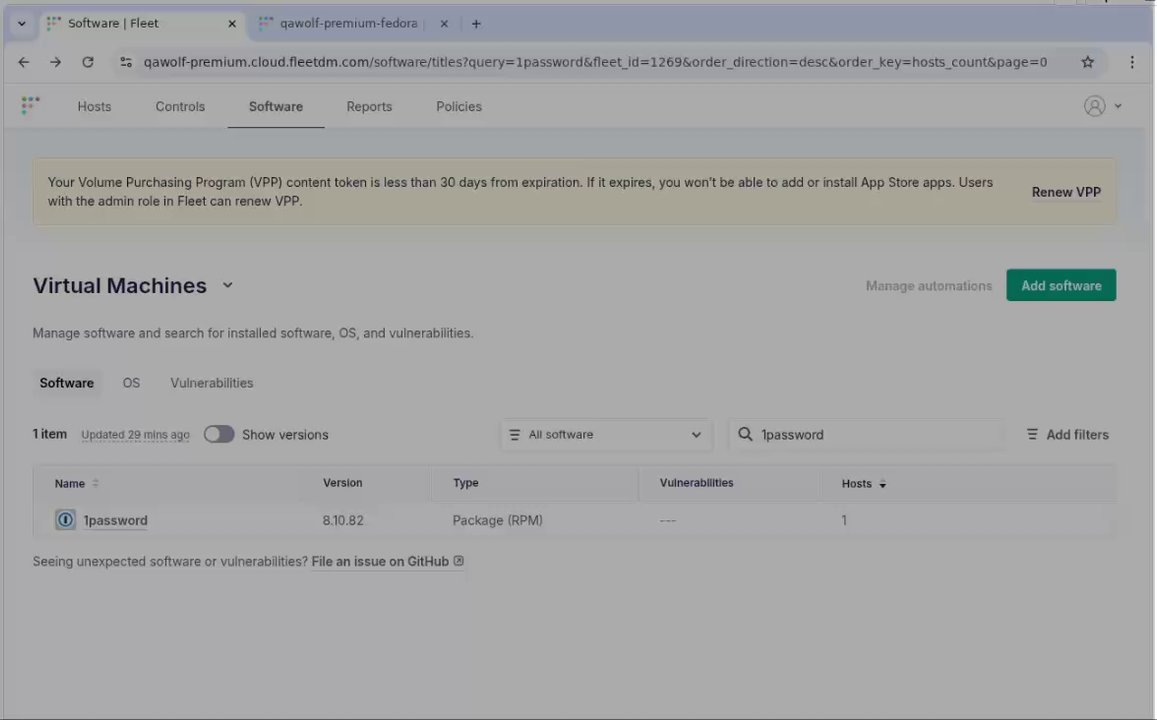Click external link icon beside GitHub link
This screenshot has height=720, width=1157.
(458, 561)
